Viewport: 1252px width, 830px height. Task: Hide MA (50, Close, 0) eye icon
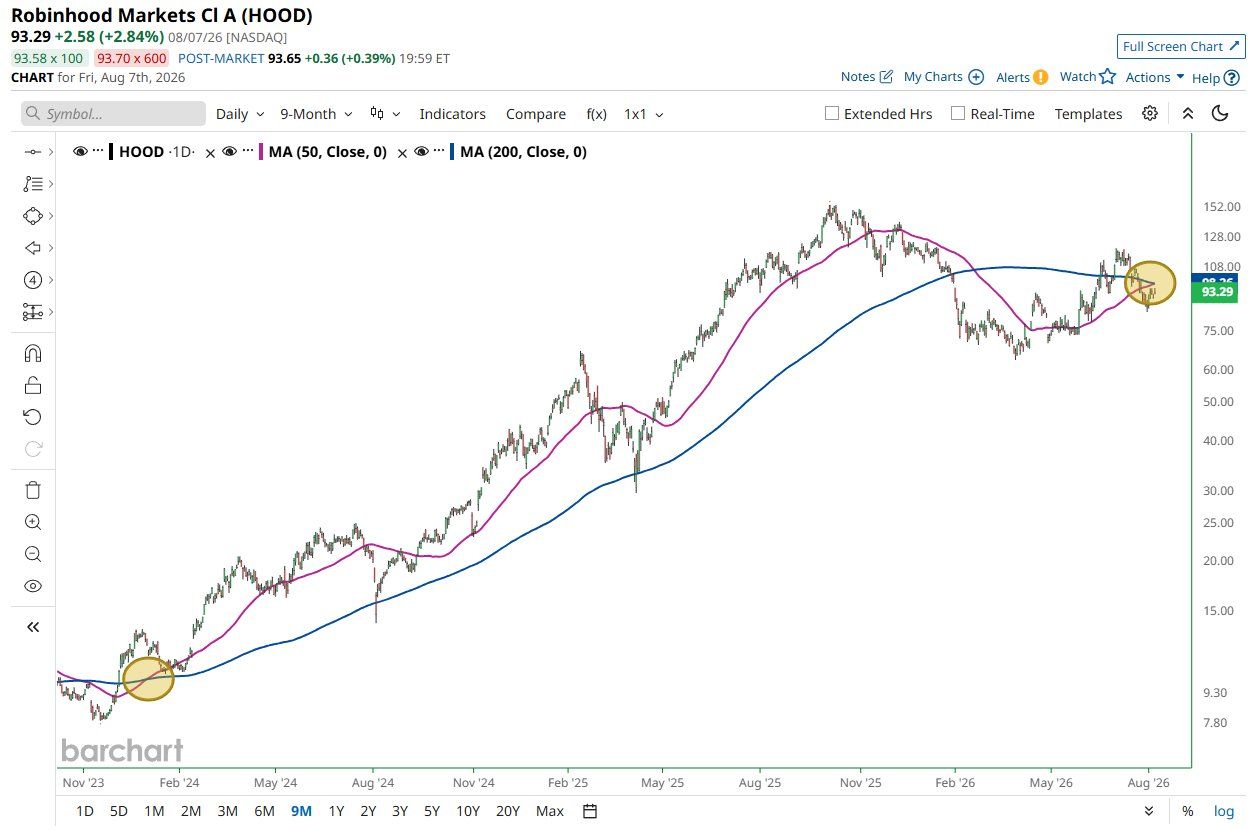pos(229,152)
